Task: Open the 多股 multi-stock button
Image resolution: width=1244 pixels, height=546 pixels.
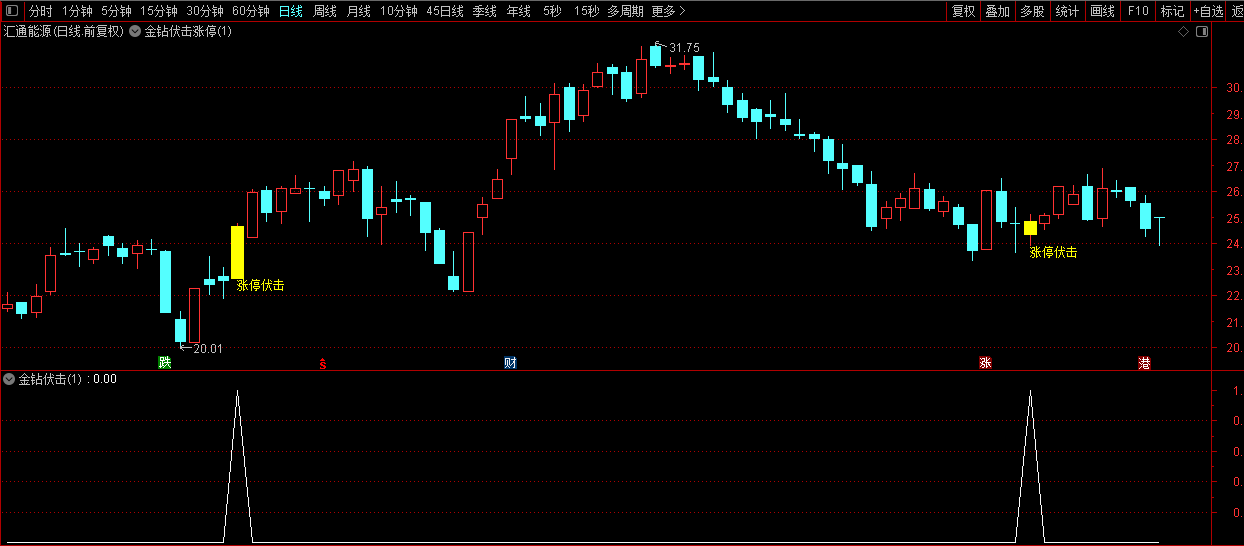Action: pos(1032,11)
